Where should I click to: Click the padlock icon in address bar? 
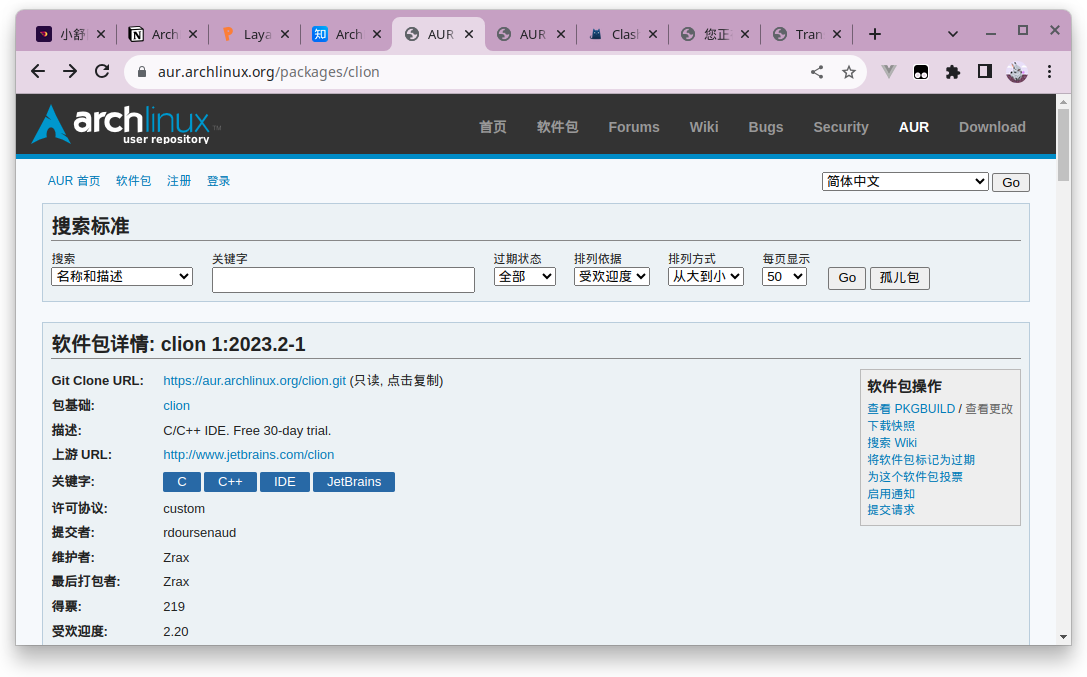(142, 71)
